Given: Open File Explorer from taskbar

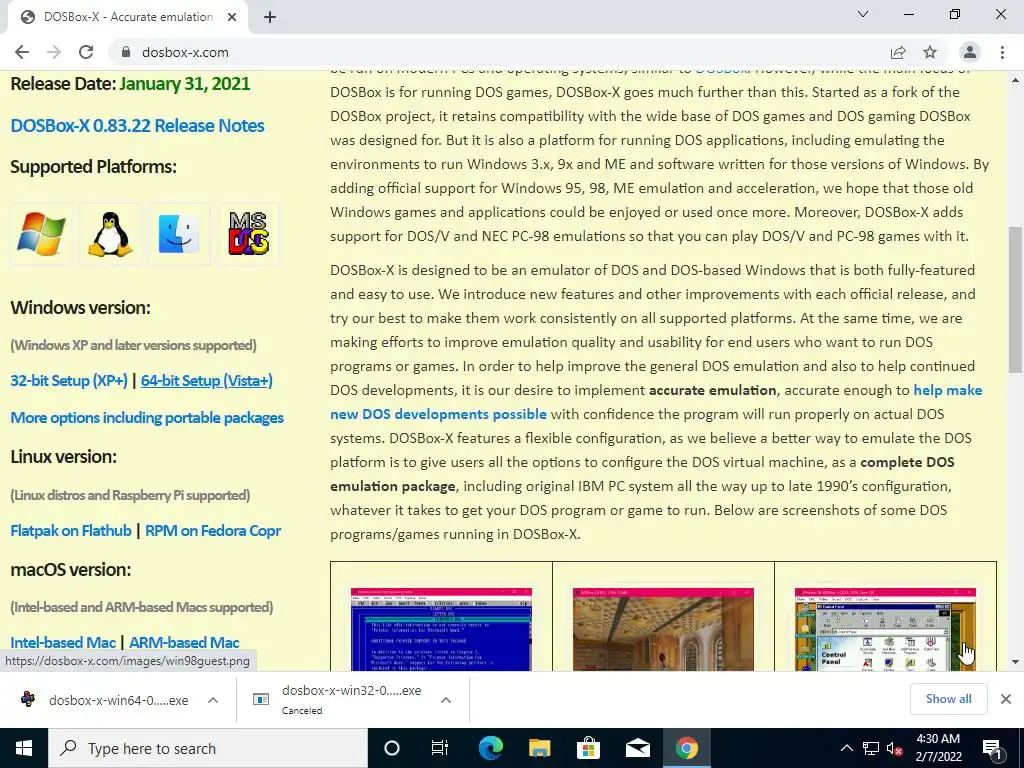Looking at the screenshot, I should pos(539,748).
